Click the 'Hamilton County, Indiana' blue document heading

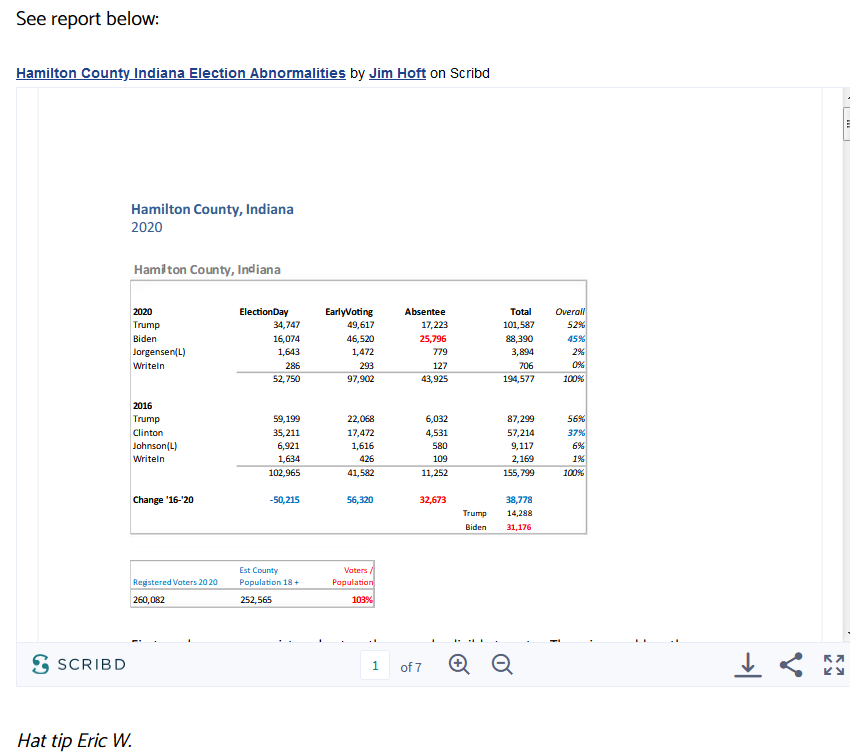click(x=212, y=209)
